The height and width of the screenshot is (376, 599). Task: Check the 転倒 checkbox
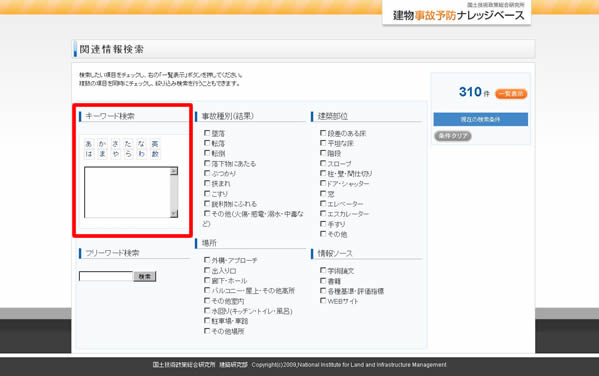pos(207,153)
